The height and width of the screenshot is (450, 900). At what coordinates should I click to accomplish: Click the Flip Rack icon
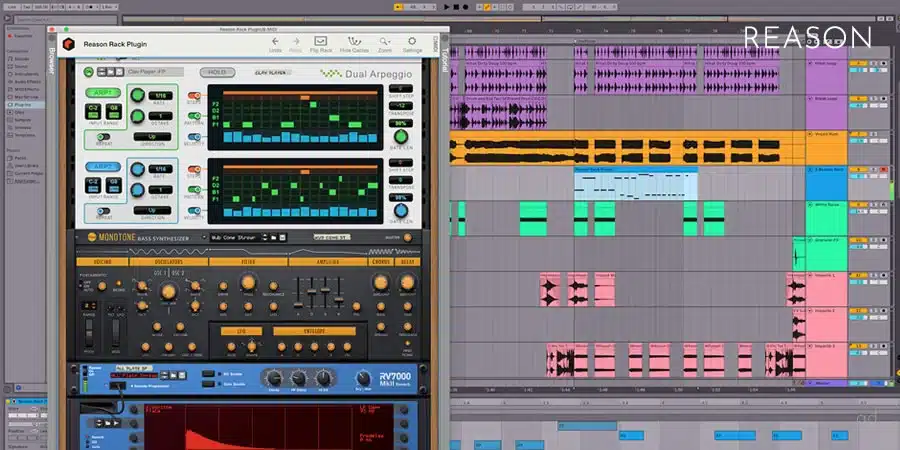pyautogui.click(x=321, y=41)
